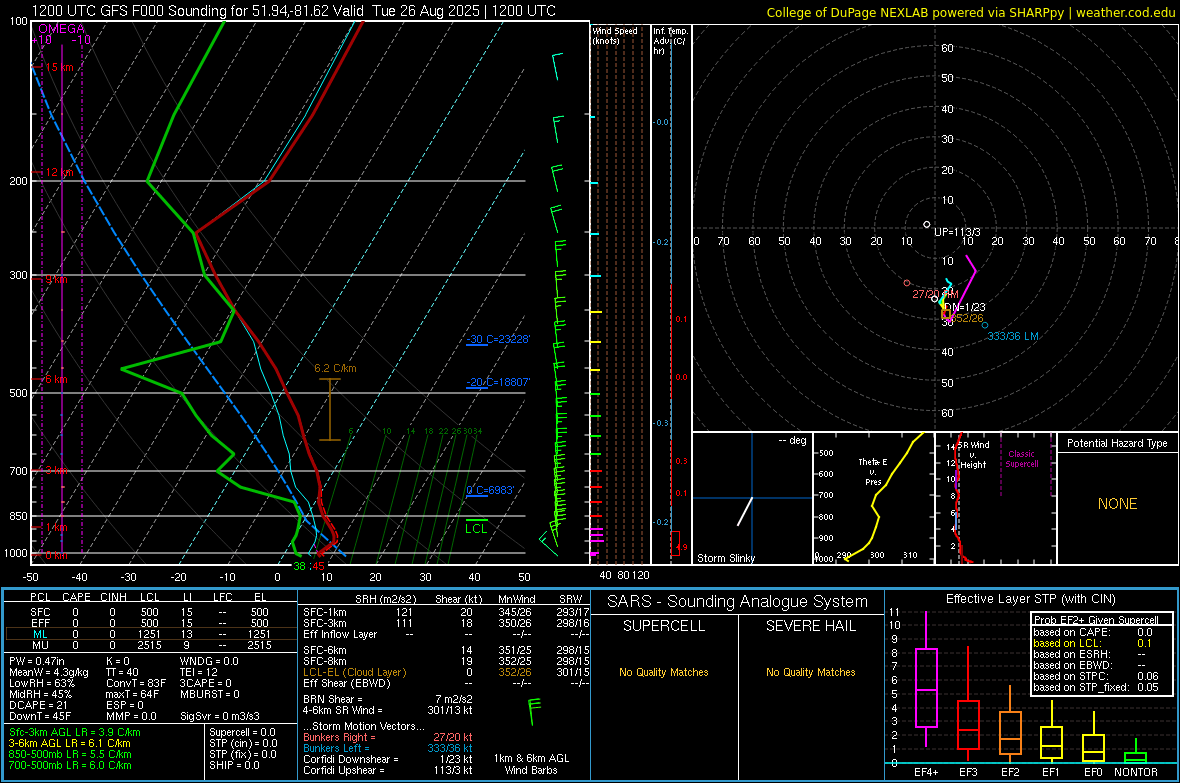1180x783 pixels.
Task: Click the 15 km height marker
Action: (x=59, y=67)
